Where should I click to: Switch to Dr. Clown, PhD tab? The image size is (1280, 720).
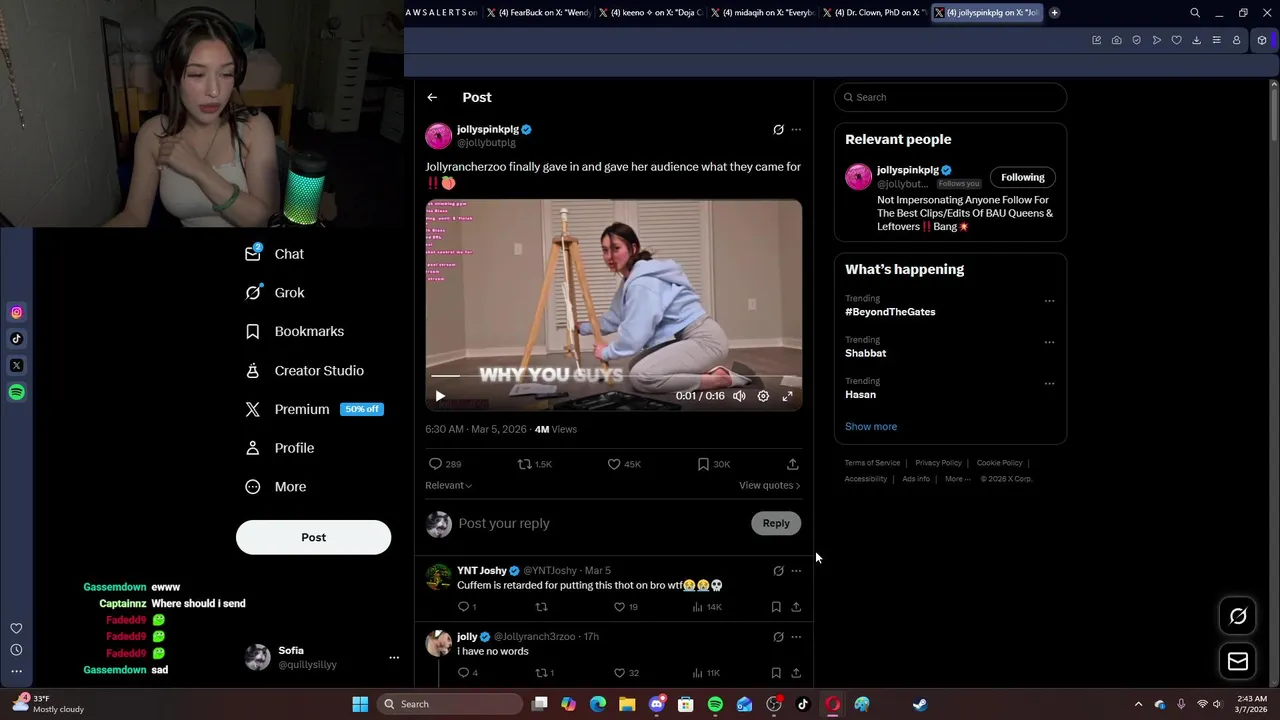(876, 13)
